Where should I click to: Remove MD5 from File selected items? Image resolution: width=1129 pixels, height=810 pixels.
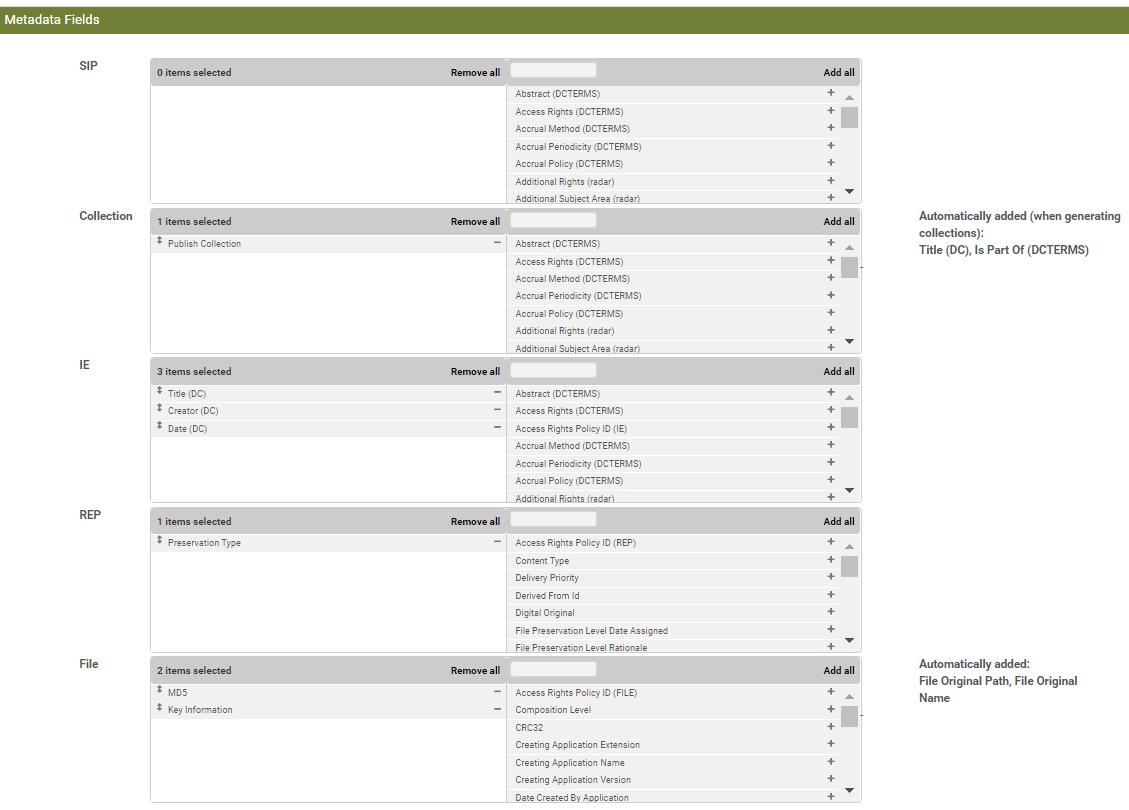[x=497, y=692]
